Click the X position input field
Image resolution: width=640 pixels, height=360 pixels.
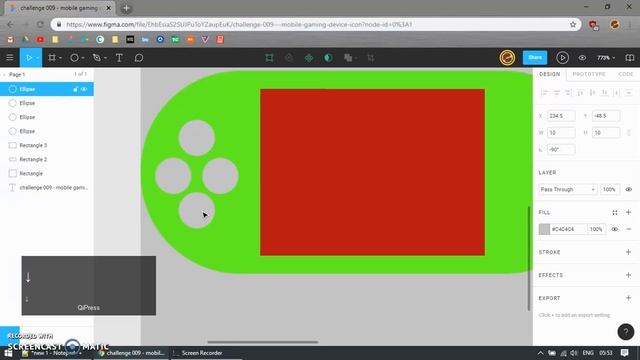click(x=561, y=116)
